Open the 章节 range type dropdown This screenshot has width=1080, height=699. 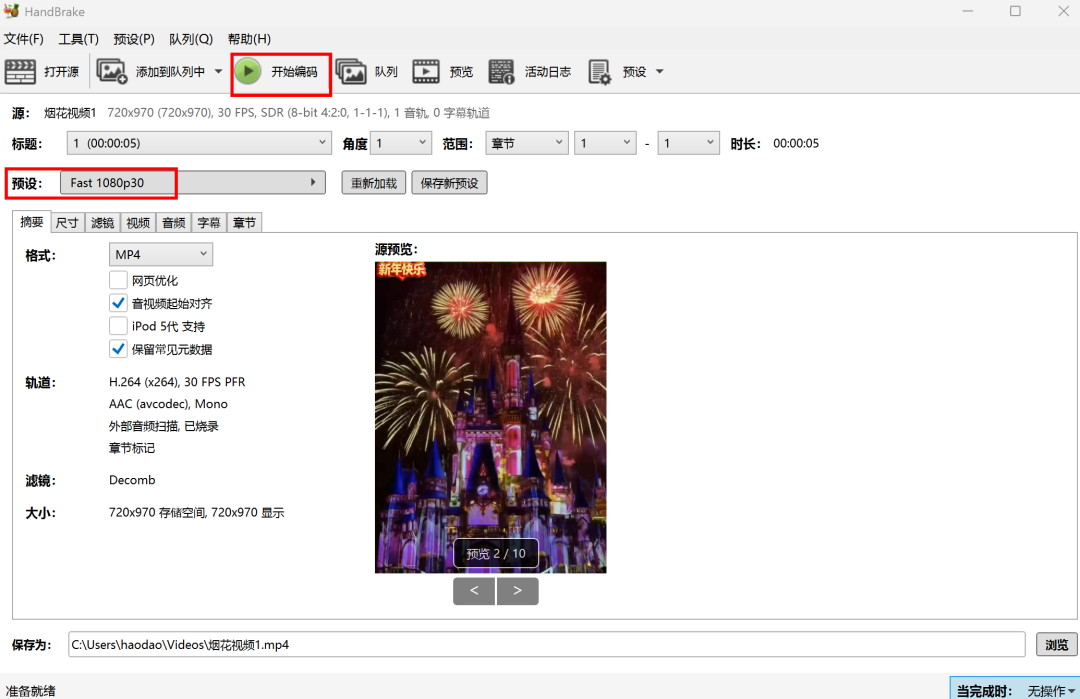tap(527, 144)
